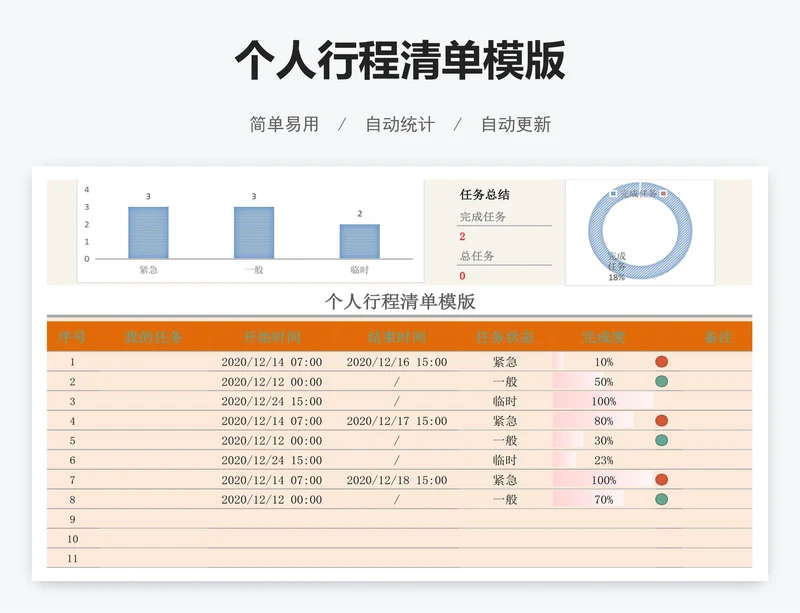Select the row 3 start time 2020/12/24 15:00
Image resolution: width=800 pixels, height=613 pixels.
pos(272,401)
